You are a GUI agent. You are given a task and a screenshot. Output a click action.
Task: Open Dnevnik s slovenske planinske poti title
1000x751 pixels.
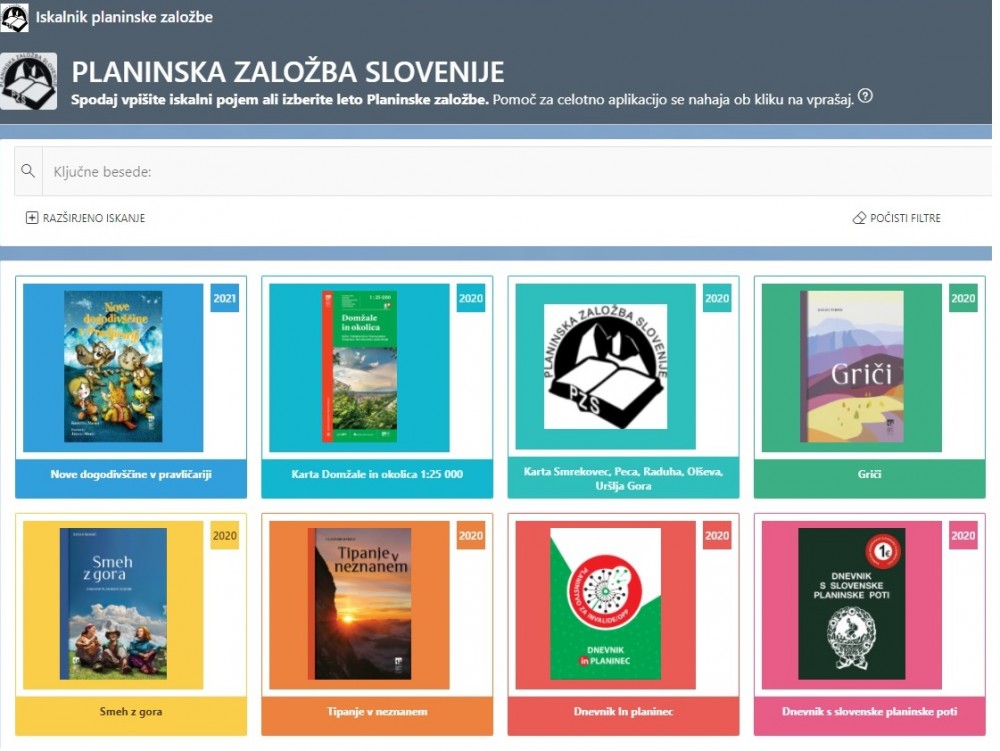click(868, 712)
